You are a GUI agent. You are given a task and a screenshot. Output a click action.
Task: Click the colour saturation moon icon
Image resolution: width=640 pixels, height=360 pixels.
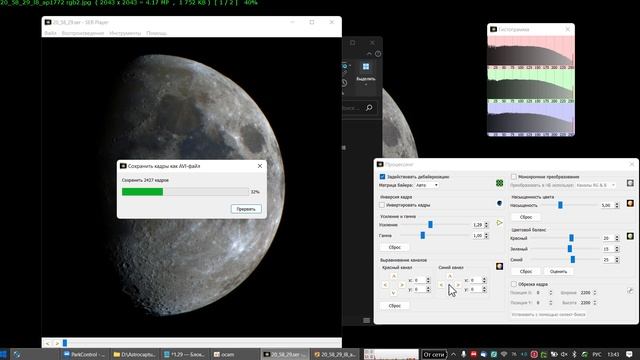pyautogui.click(x=630, y=203)
